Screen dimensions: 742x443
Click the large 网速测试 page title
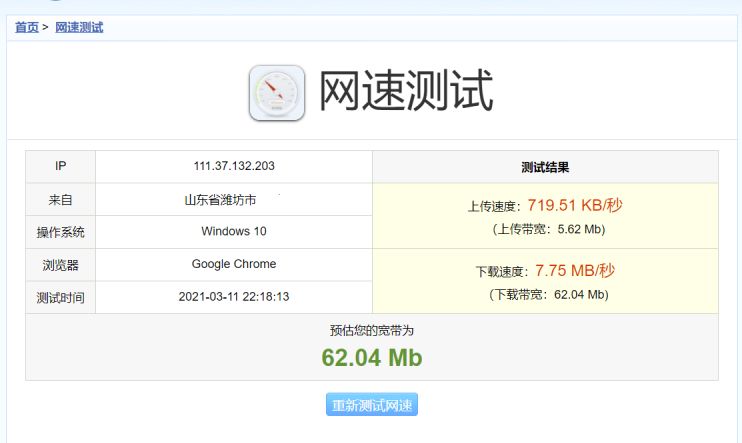[406, 90]
